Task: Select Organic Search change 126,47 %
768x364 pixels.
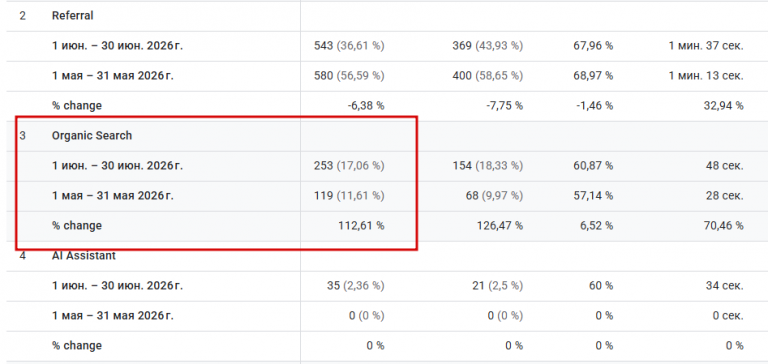Action: (500, 226)
